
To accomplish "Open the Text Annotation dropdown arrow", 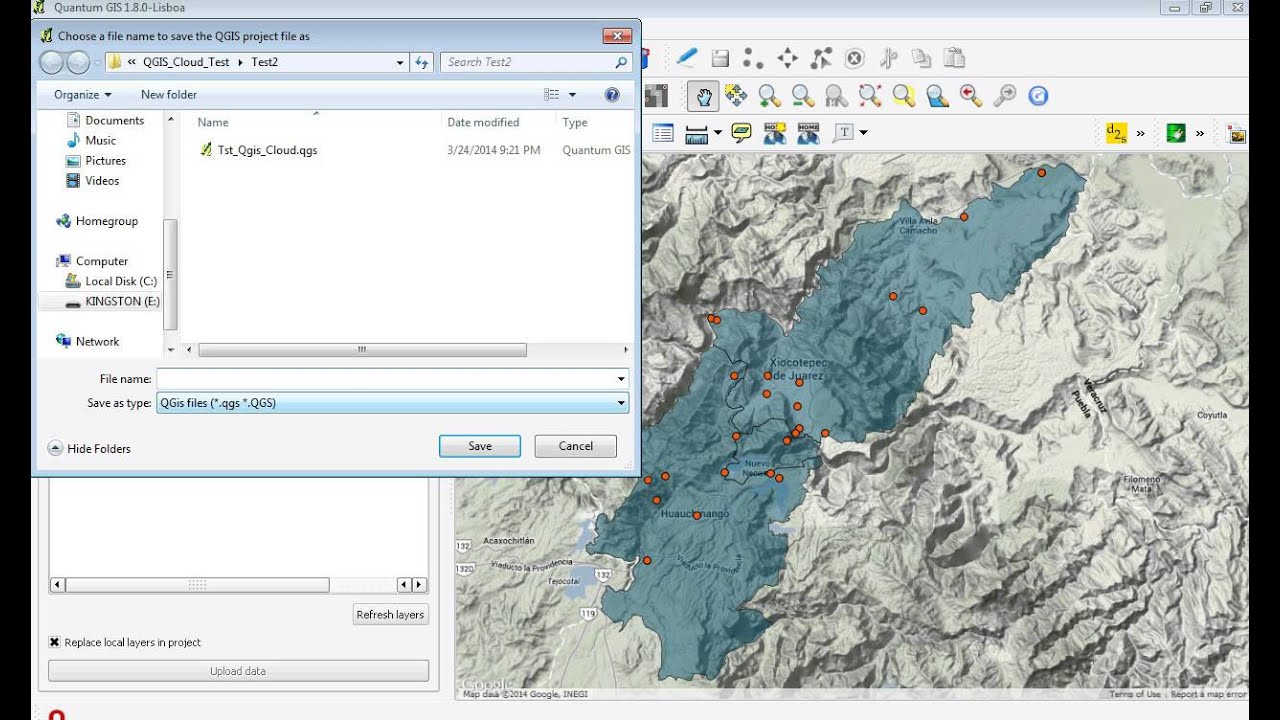I will (x=863, y=133).
